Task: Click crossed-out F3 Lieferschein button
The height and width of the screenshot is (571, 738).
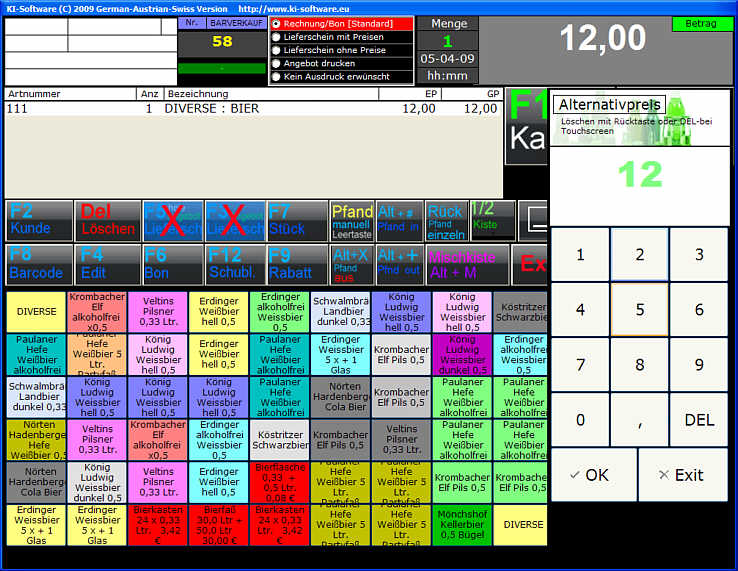Action: (x=235, y=221)
